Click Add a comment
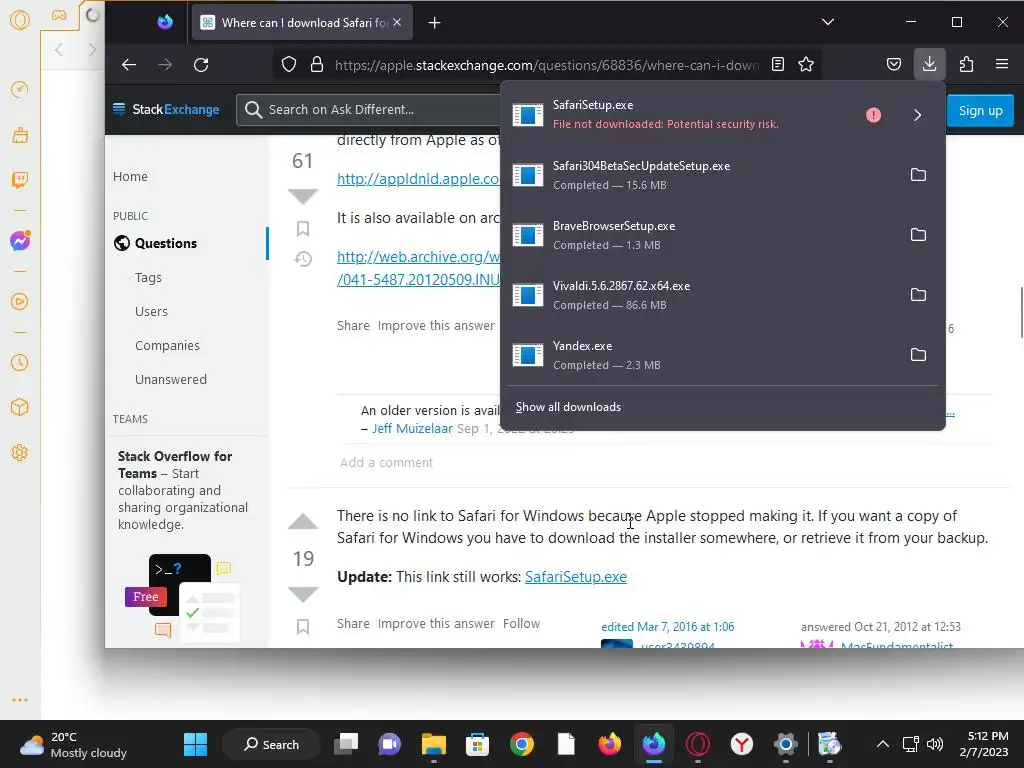The image size is (1024, 768). point(386,462)
